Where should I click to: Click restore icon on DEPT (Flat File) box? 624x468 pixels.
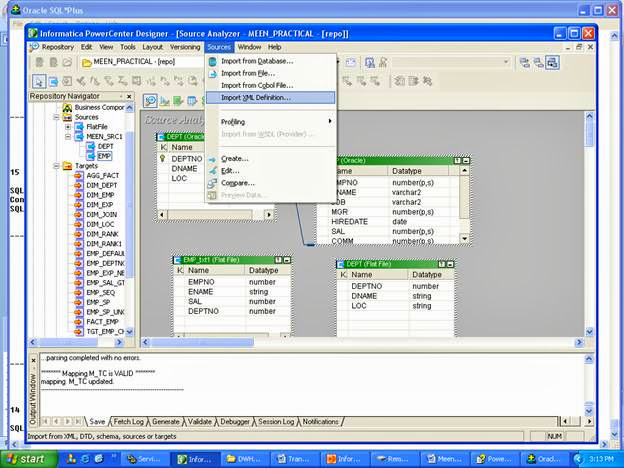[x=442, y=264]
